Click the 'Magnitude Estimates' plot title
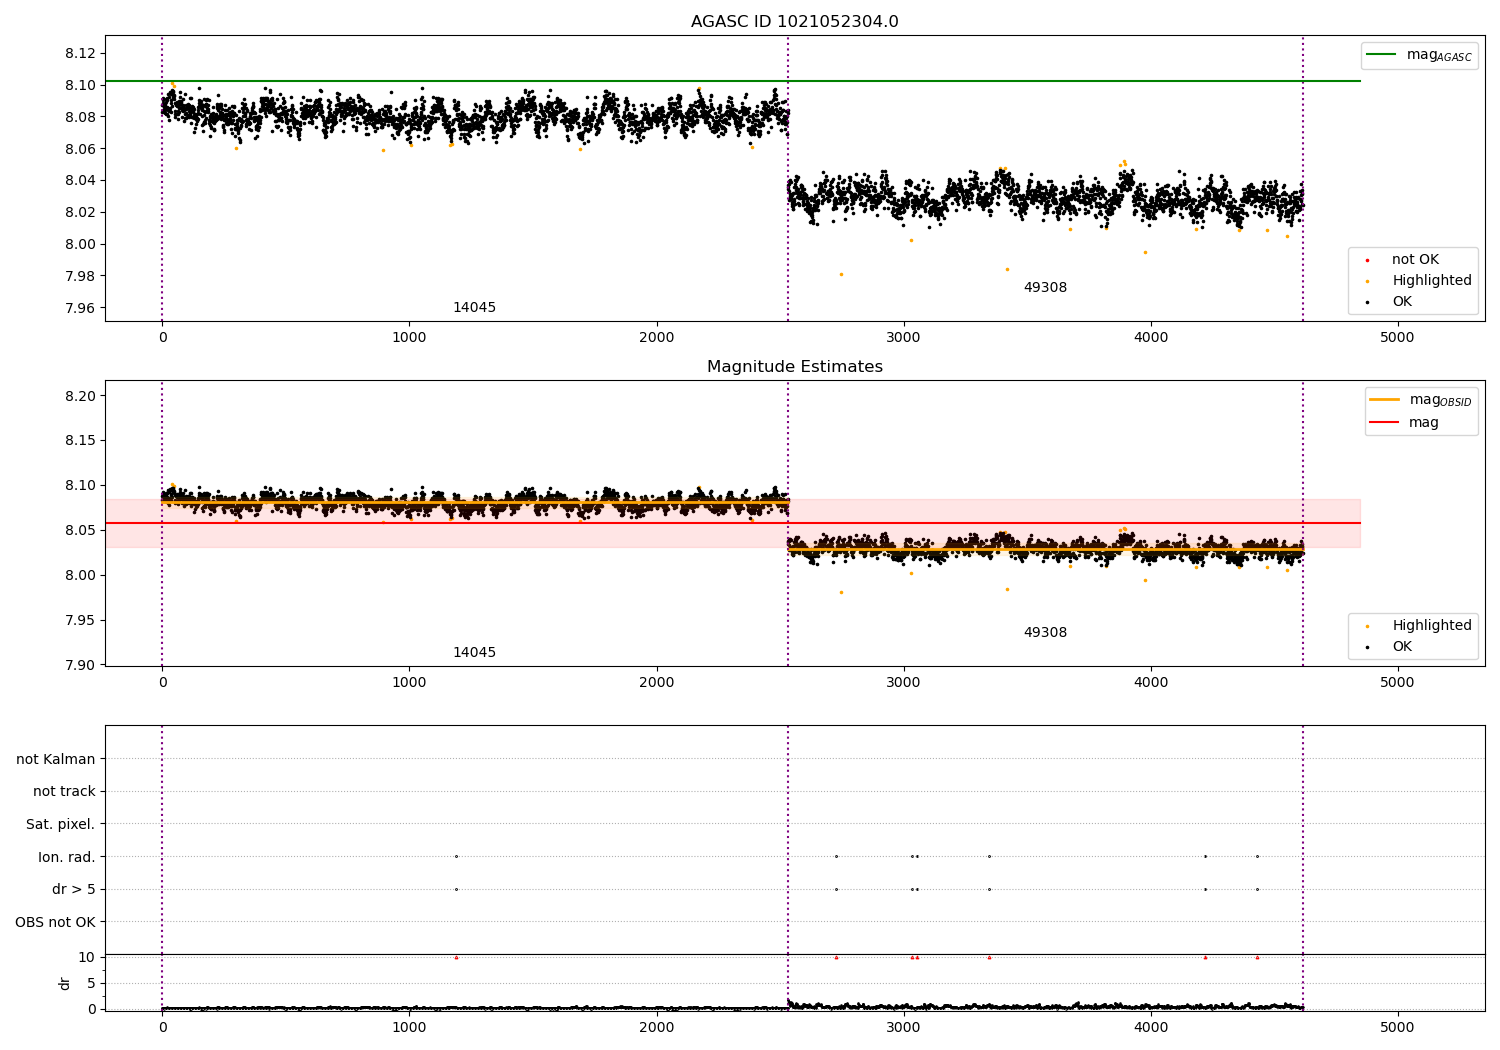 [794, 367]
